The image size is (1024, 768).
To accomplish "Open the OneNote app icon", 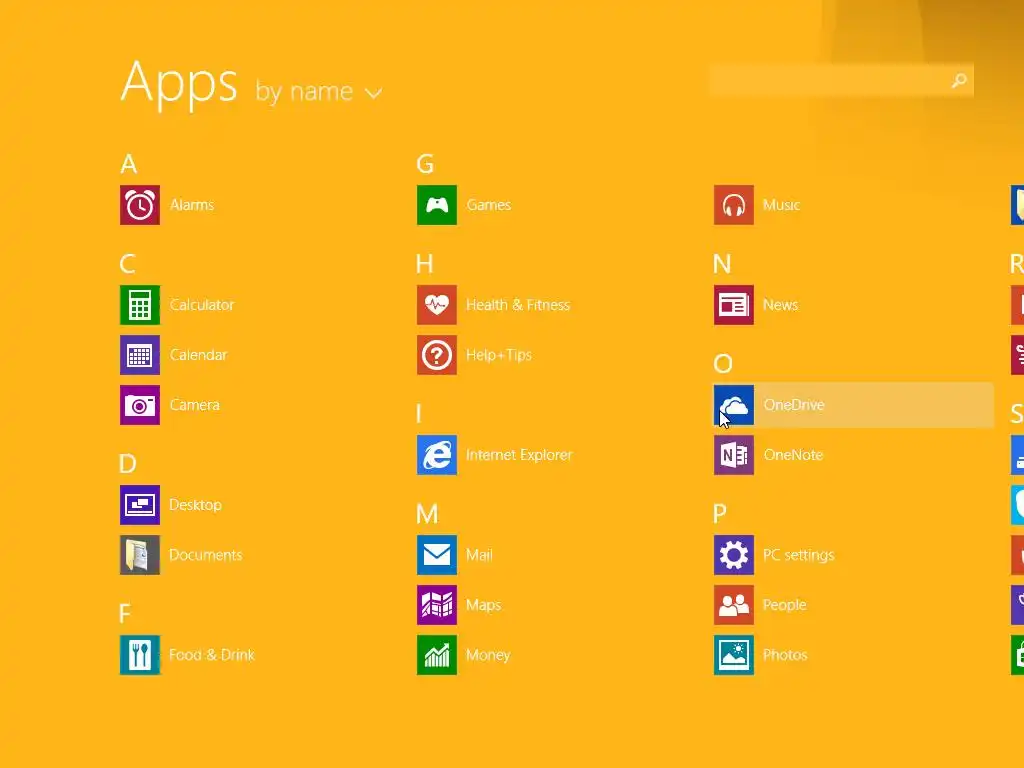I will point(734,455).
